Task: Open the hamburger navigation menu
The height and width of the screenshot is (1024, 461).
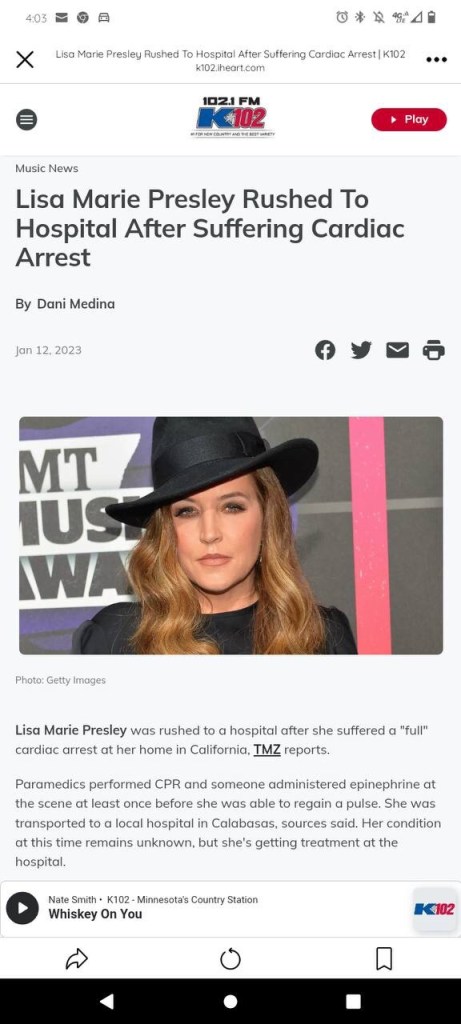Action: click(x=26, y=120)
